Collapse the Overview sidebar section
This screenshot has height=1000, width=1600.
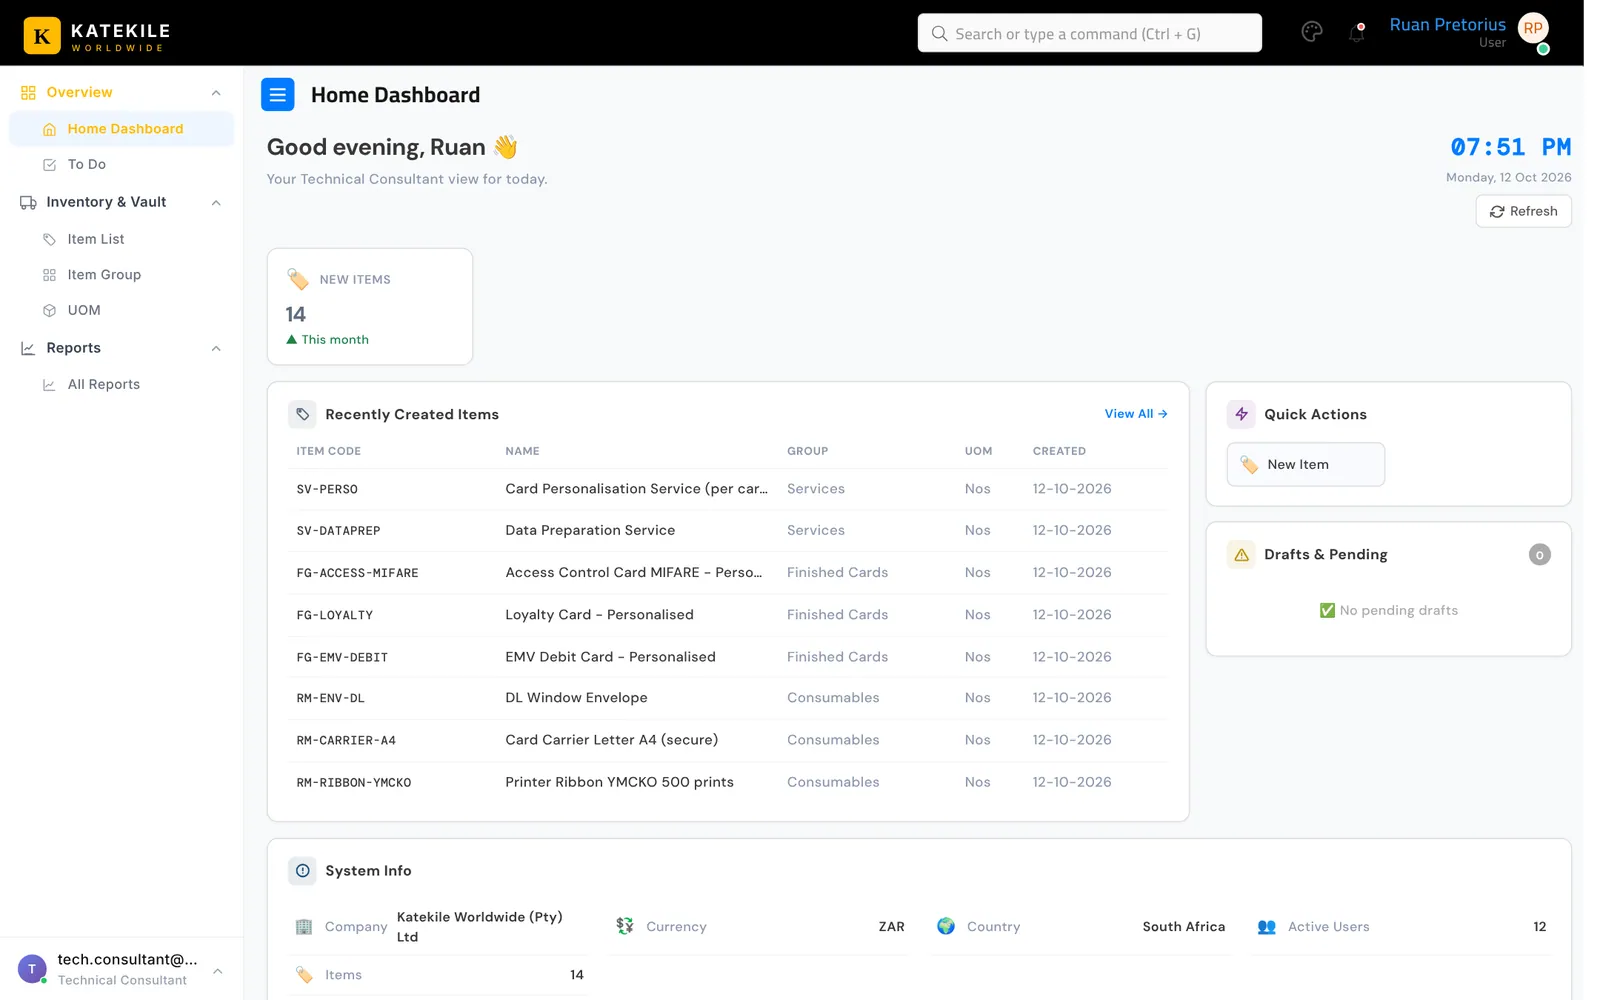tap(216, 93)
